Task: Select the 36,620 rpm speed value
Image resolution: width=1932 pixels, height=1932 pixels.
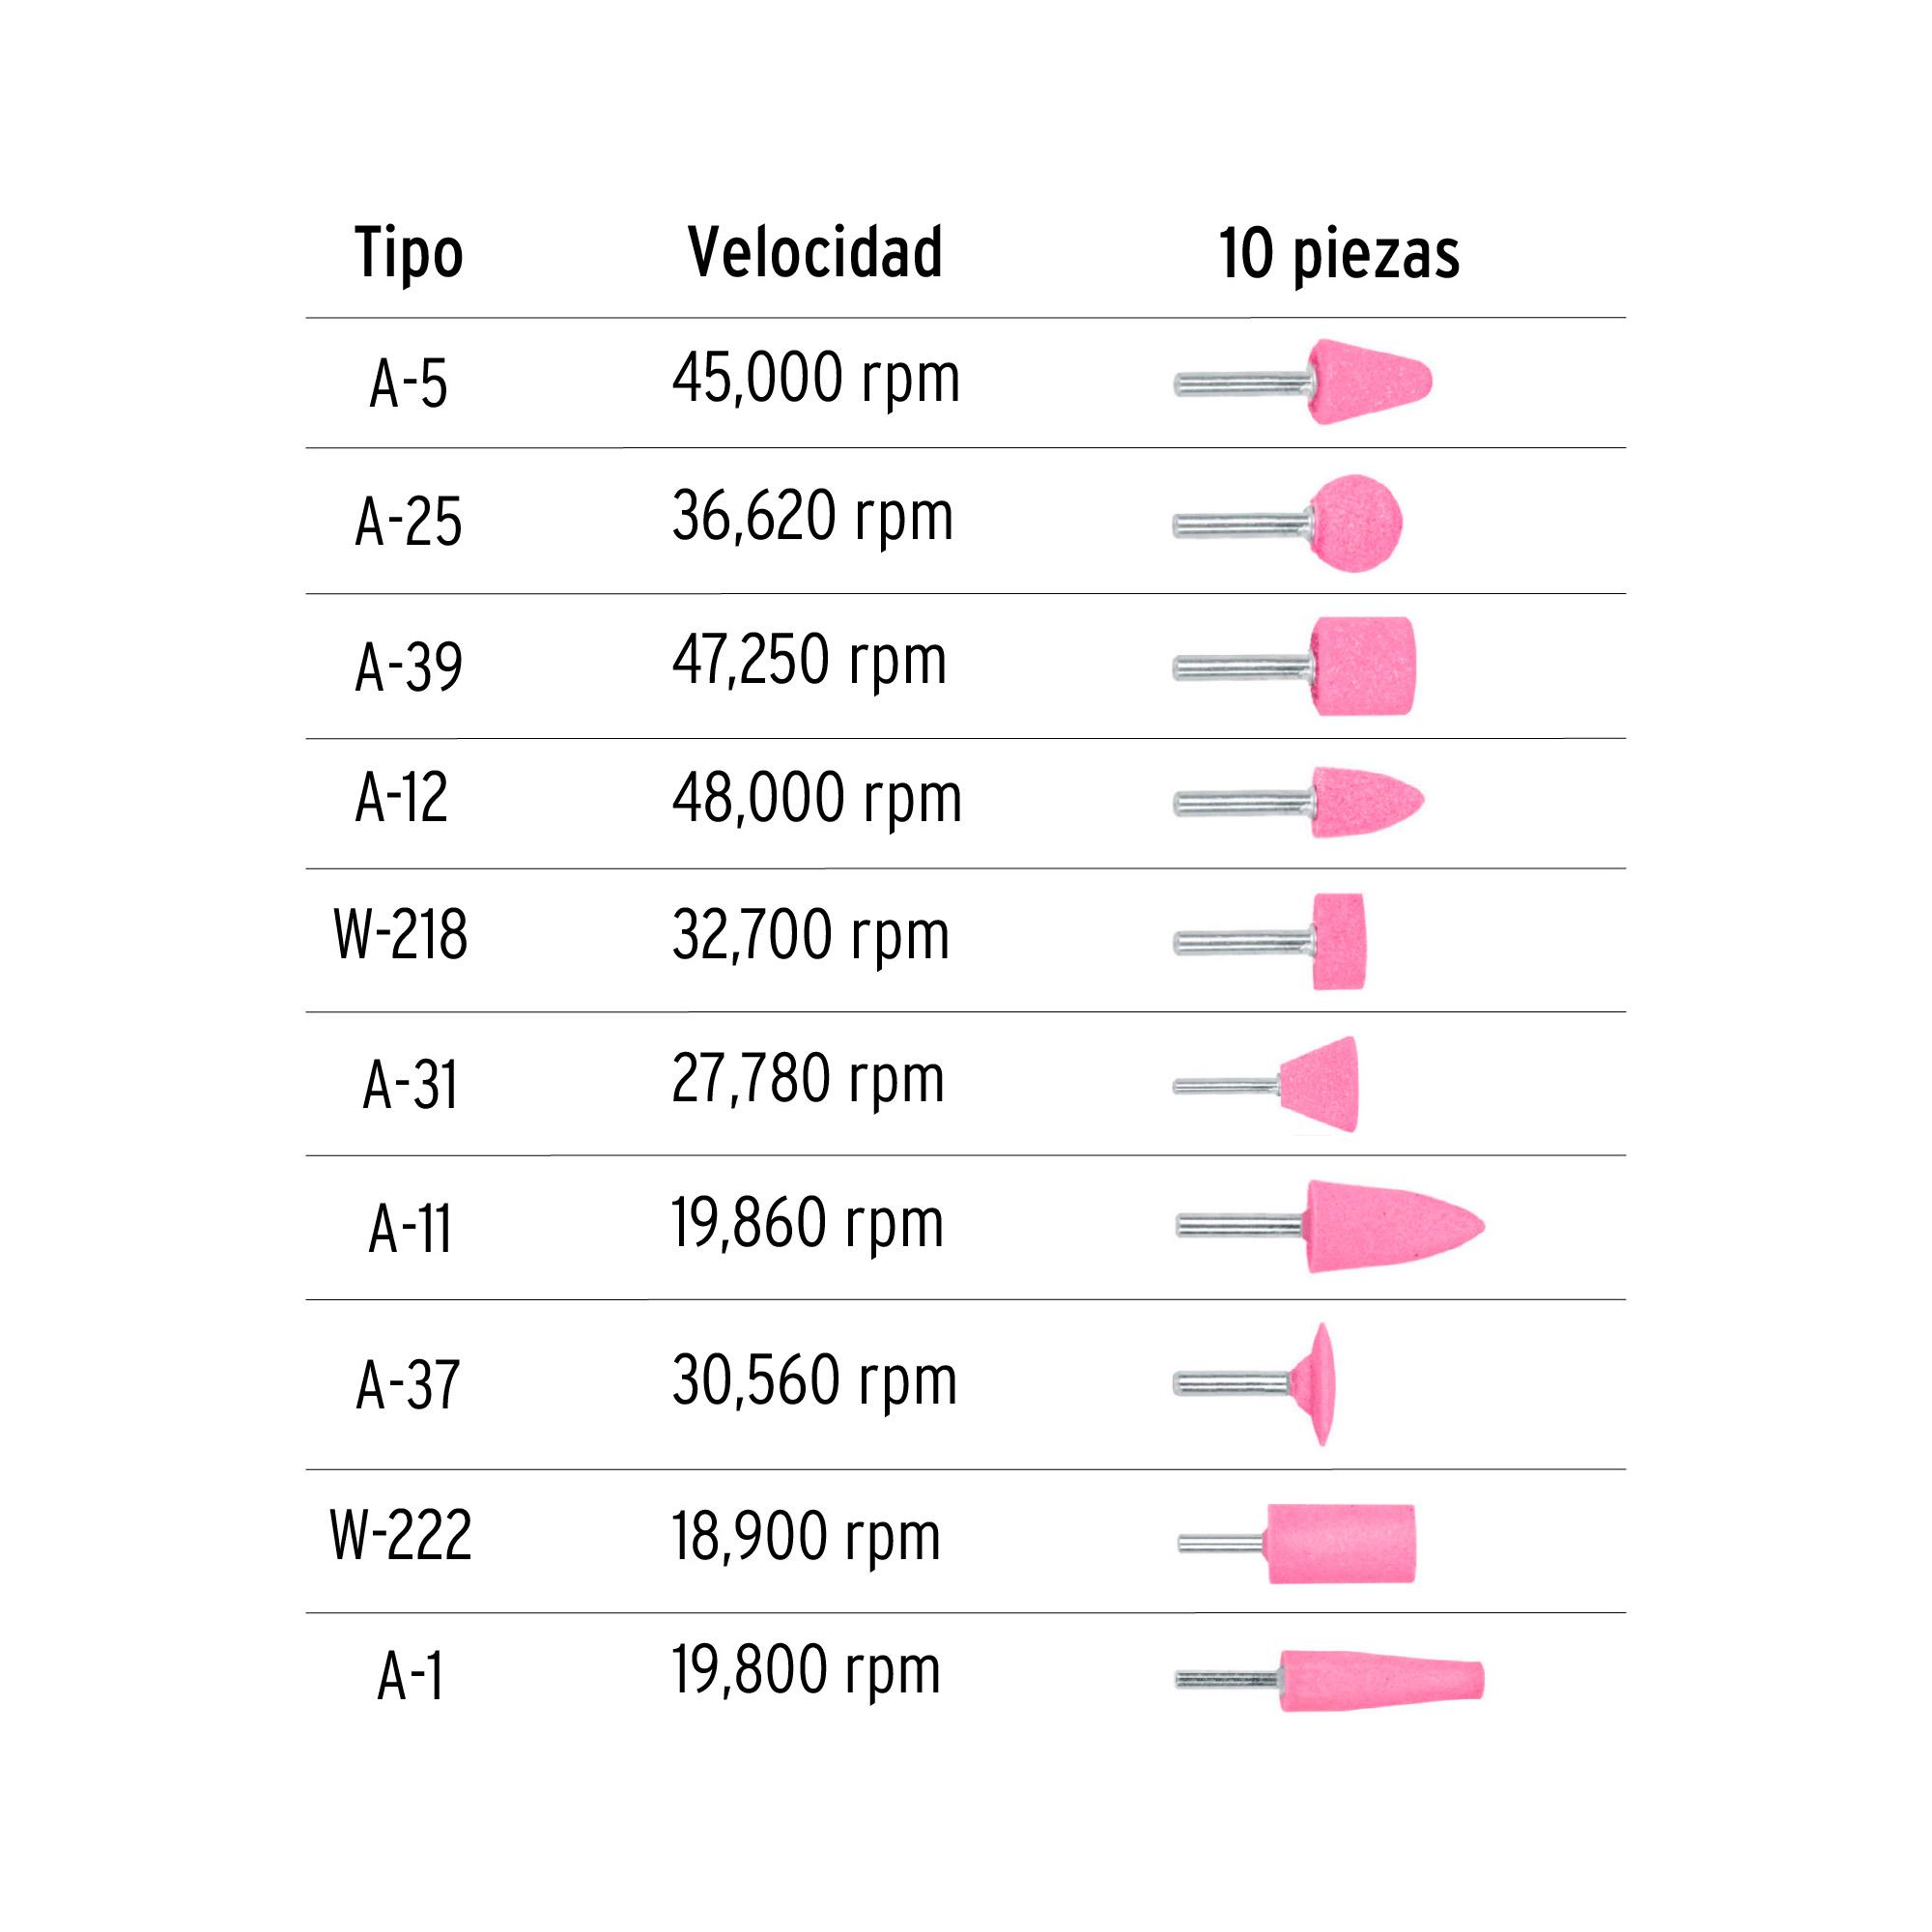Action: pyautogui.click(x=812, y=519)
